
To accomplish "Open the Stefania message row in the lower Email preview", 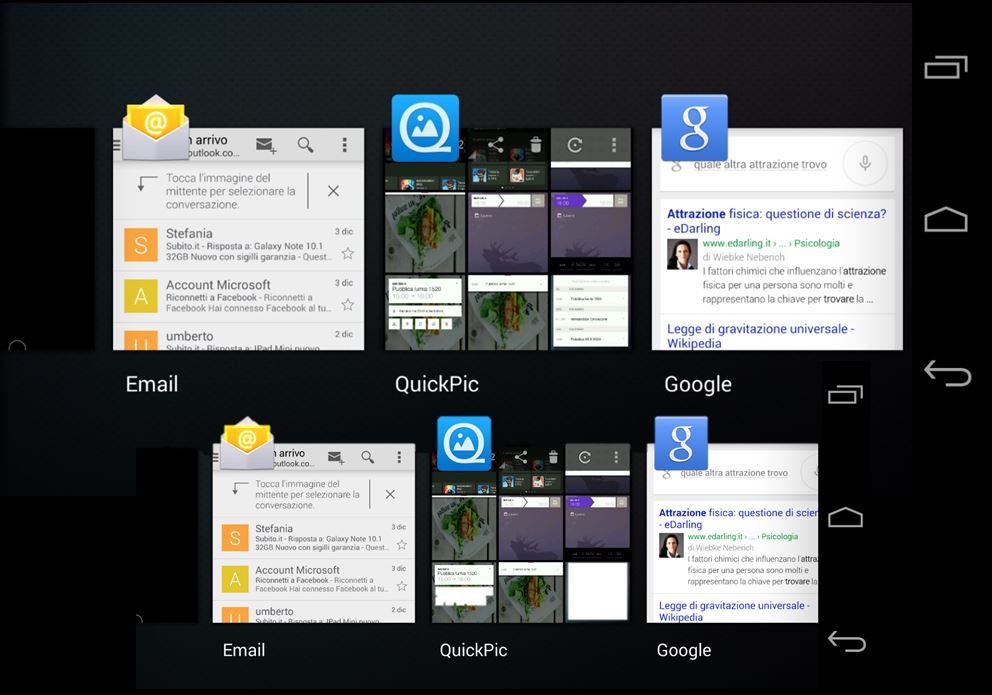I will point(314,537).
